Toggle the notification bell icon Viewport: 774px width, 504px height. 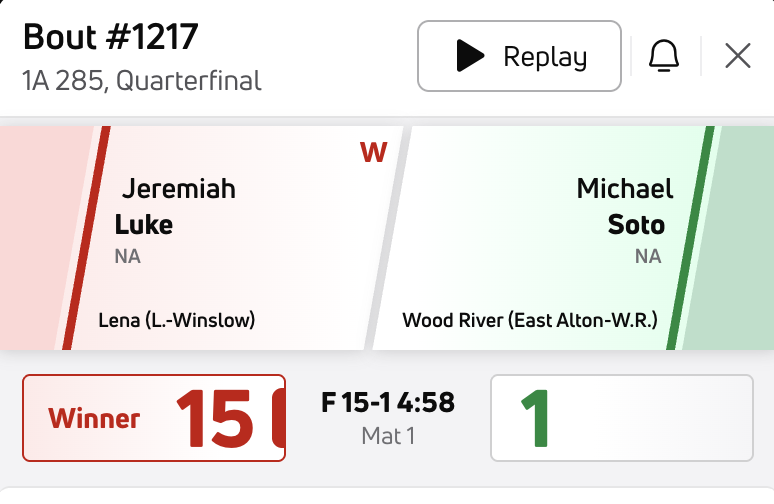click(x=663, y=57)
